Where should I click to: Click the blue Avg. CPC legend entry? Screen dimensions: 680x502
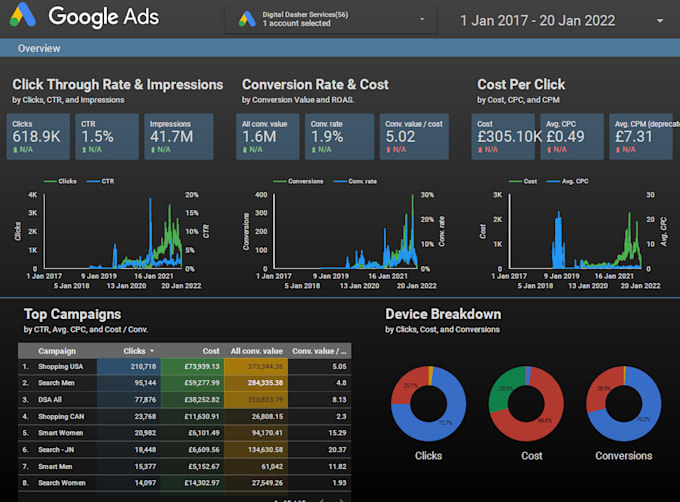pos(568,181)
